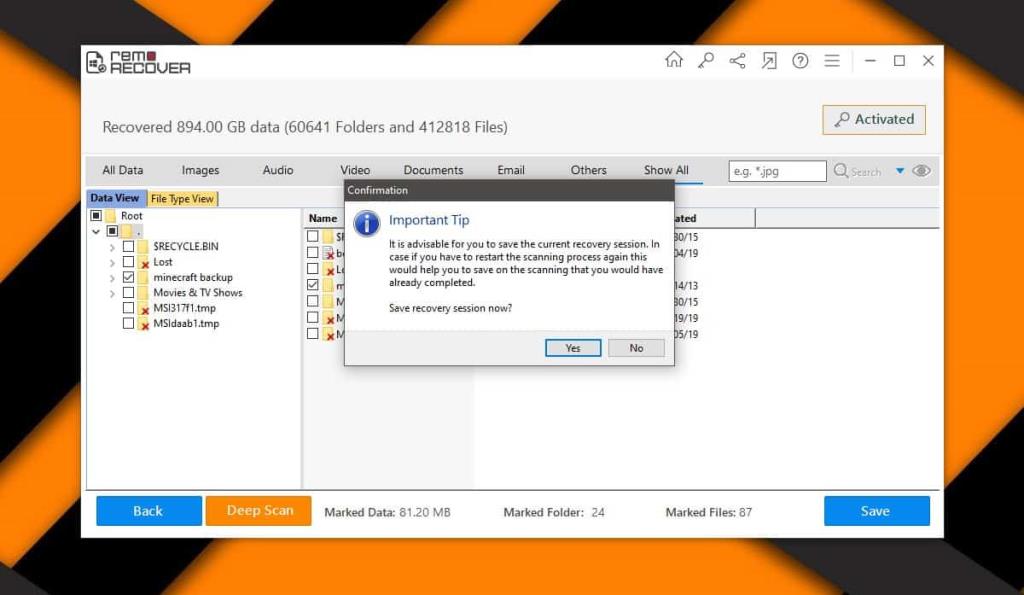Click the Home icon in title bar
The height and width of the screenshot is (595, 1024).
[x=674, y=60]
